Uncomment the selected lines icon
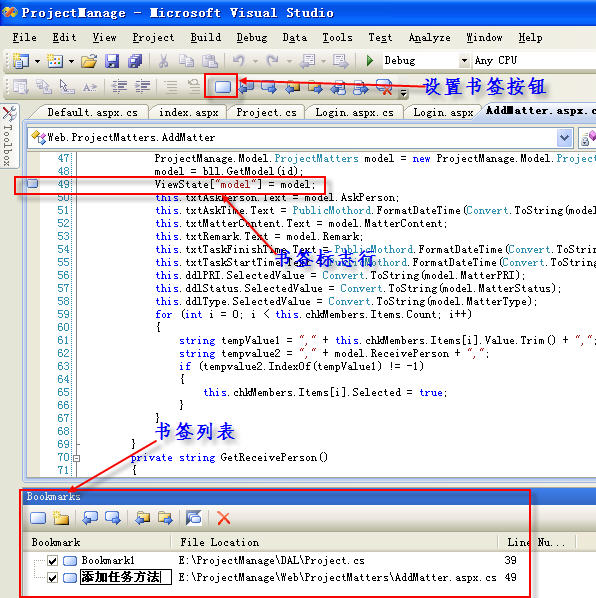 point(194,87)
